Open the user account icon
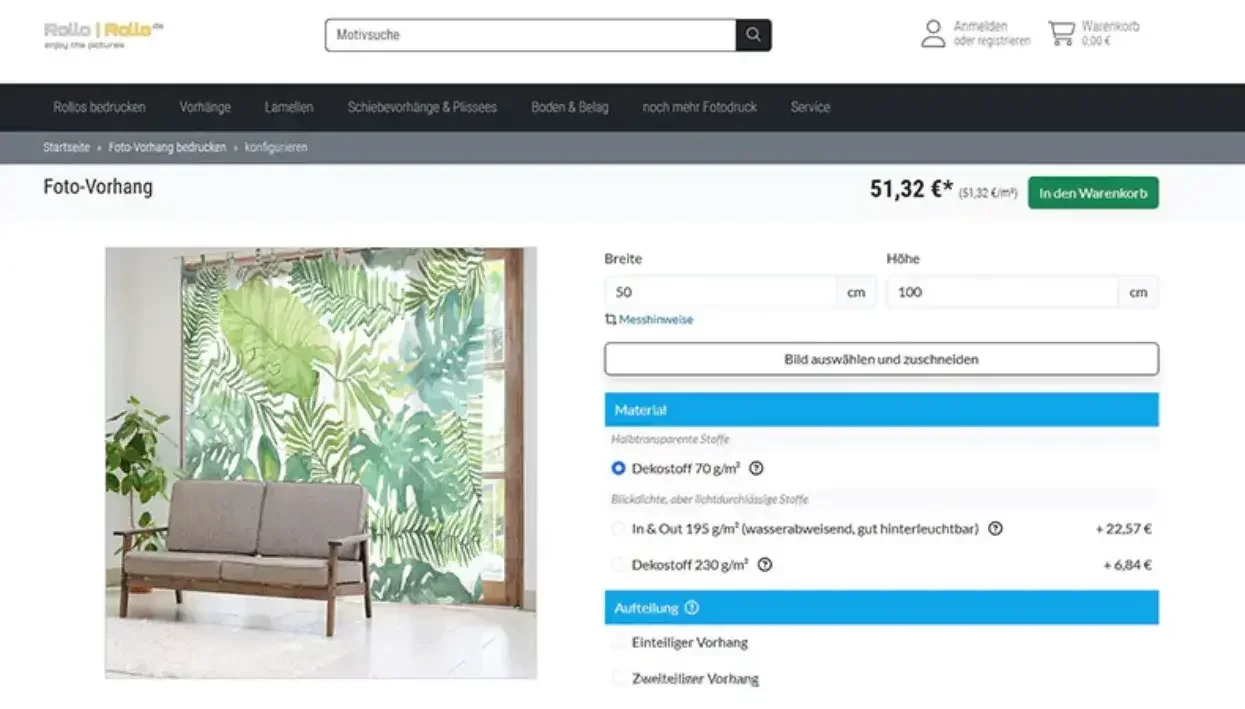The image size is (1245, 709). (933, 34)
